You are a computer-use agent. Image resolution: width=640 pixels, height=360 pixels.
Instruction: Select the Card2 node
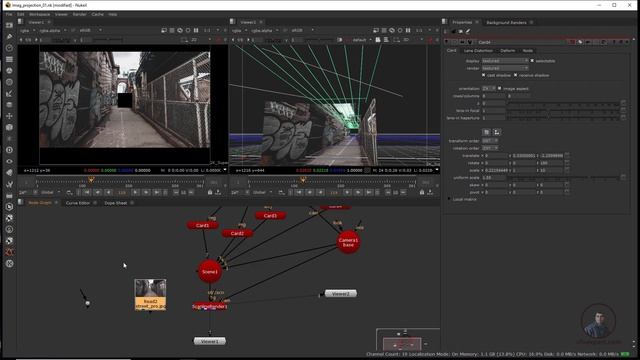(x=237, y=233)
